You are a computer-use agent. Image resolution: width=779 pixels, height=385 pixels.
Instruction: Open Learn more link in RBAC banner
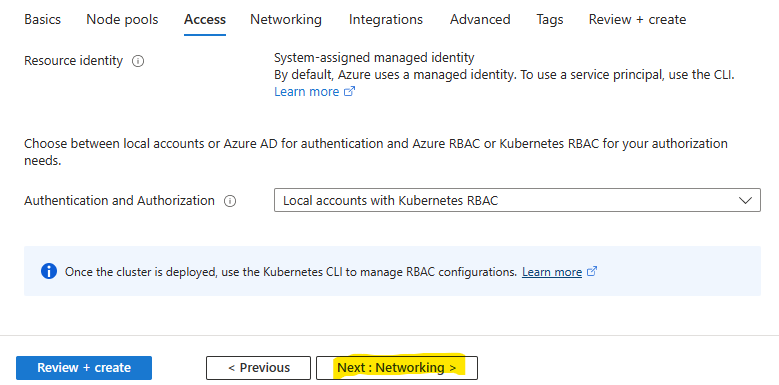[551, 272]
